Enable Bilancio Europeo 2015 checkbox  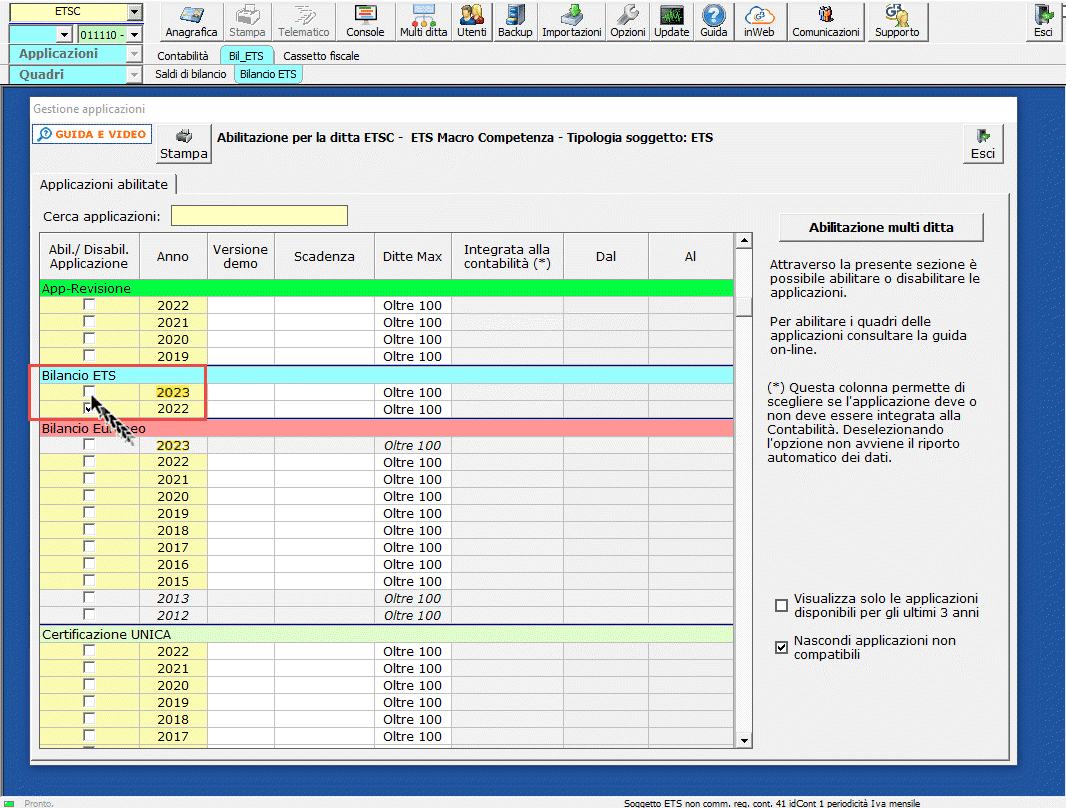tap(89, 580)
